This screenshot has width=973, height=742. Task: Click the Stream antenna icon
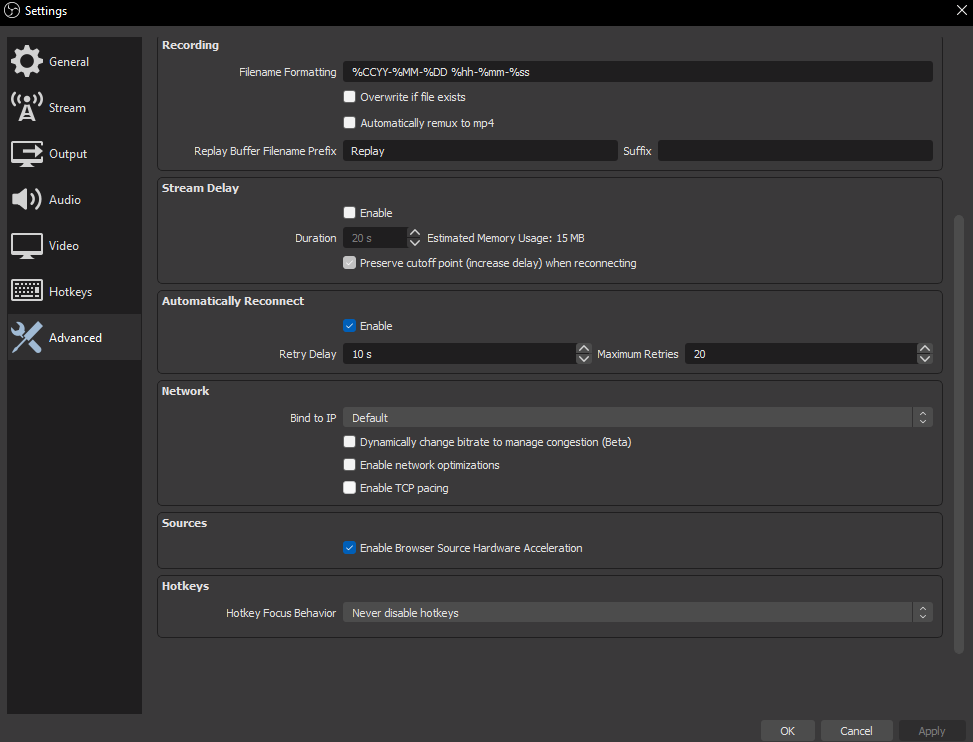[x=27, y=107]
